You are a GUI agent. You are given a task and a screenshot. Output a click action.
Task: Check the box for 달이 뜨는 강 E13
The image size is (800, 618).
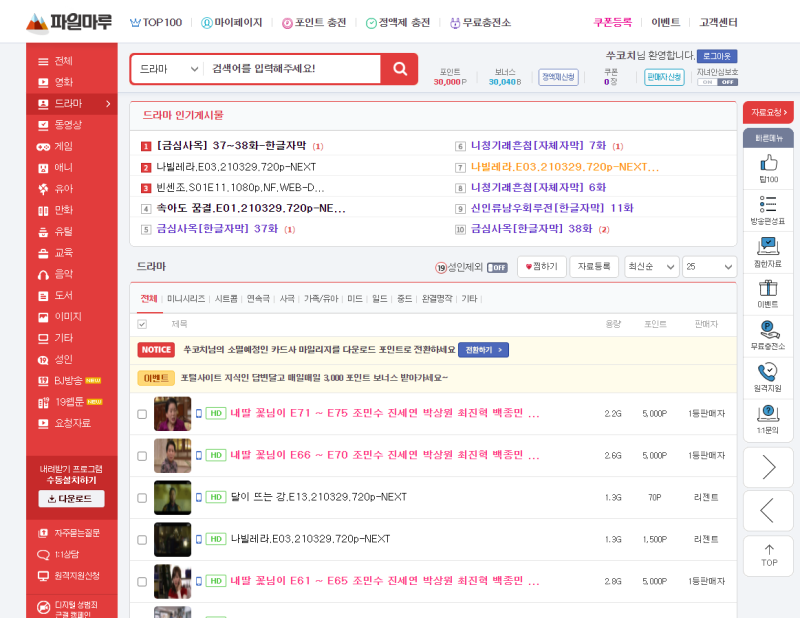(142, 498)
